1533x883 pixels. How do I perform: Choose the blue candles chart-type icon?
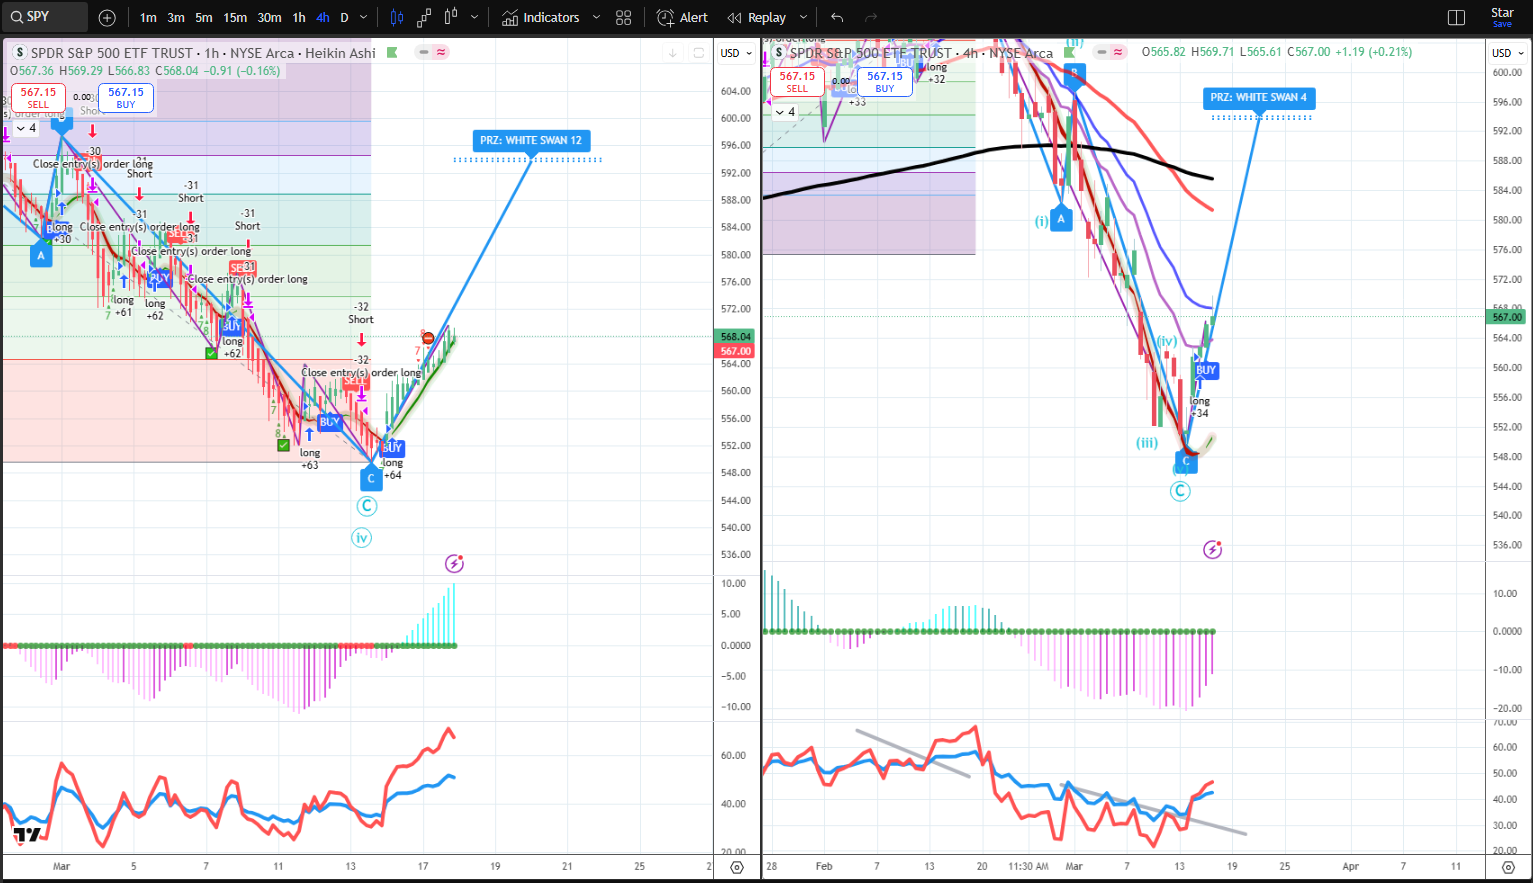coord(397,17)
